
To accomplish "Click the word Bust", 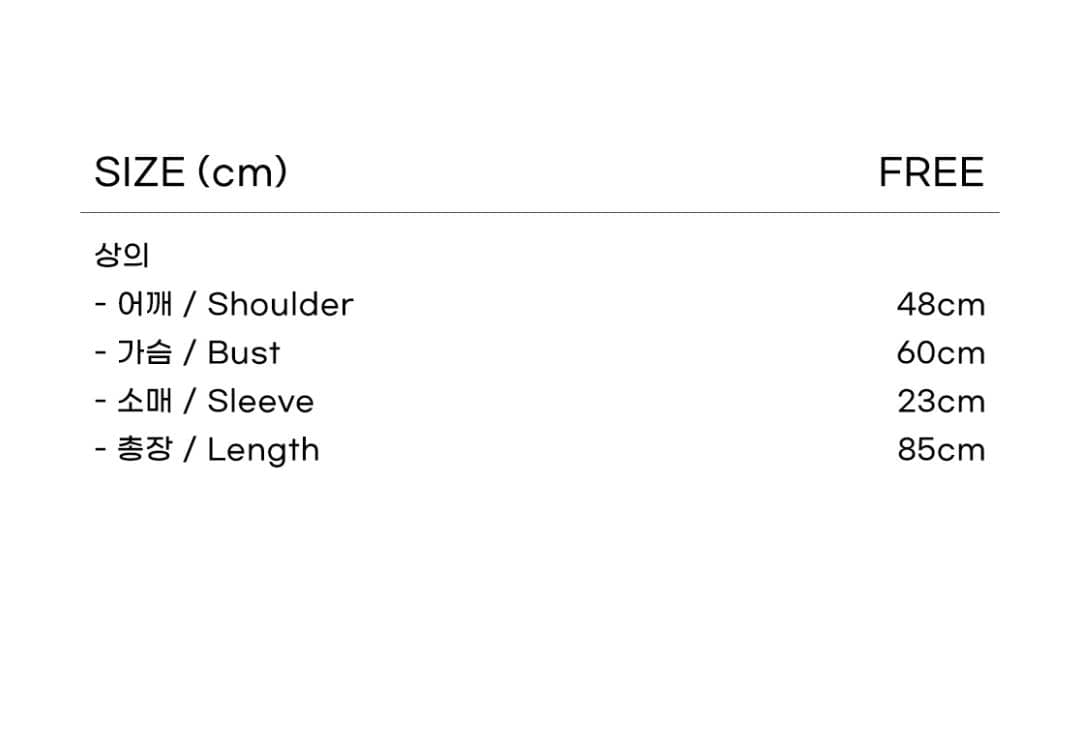I will point(244,353).
